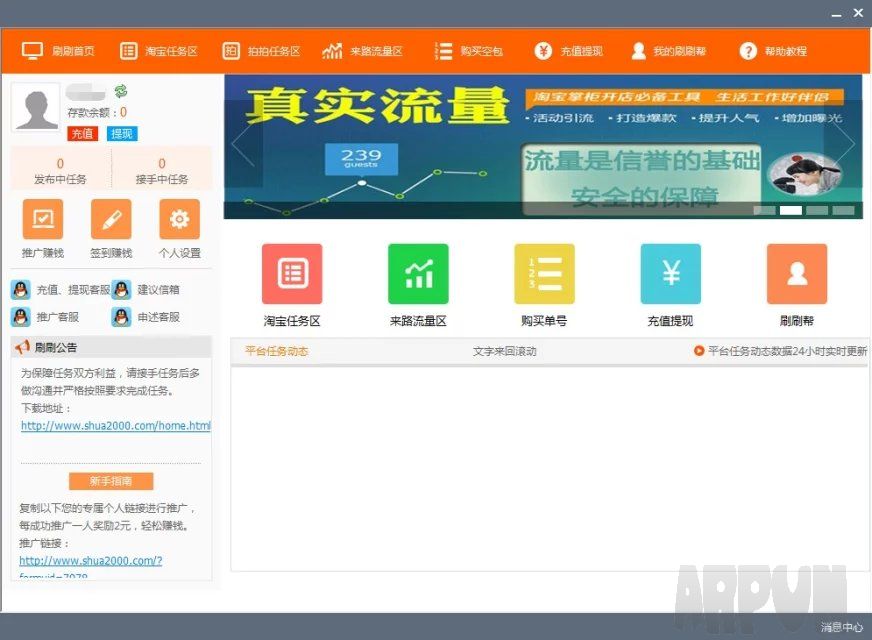This screenshot has width=872, height=640.
Task: Click banner's left arrow for previous slide
Action: point(241,145)
